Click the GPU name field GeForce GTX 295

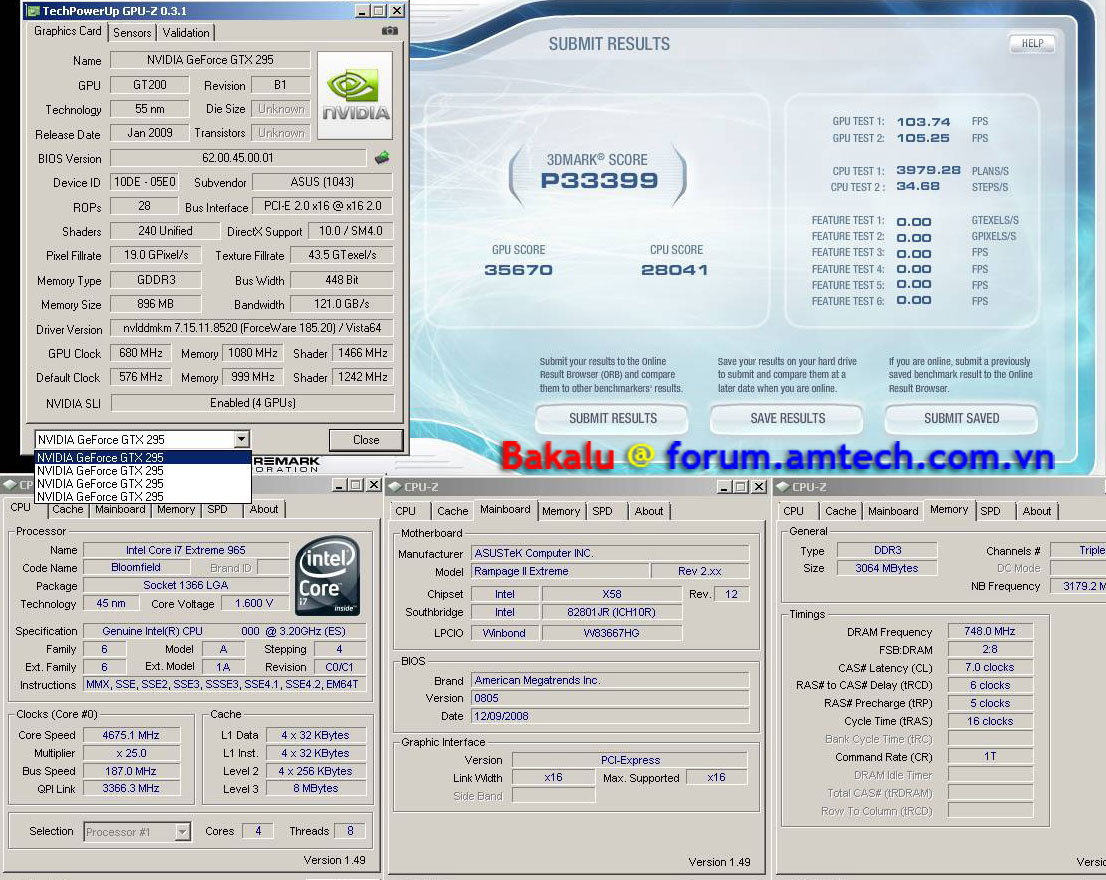(210, 60)
